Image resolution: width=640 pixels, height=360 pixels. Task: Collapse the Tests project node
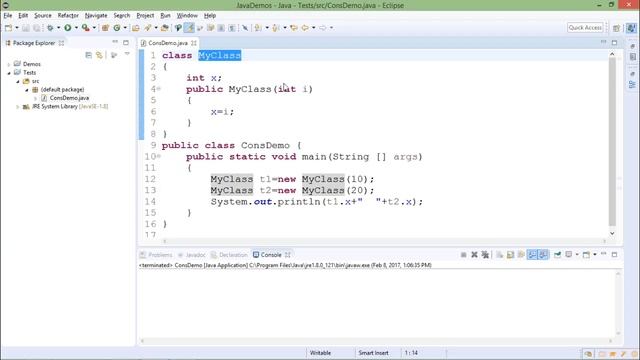[x=9, y=73]
